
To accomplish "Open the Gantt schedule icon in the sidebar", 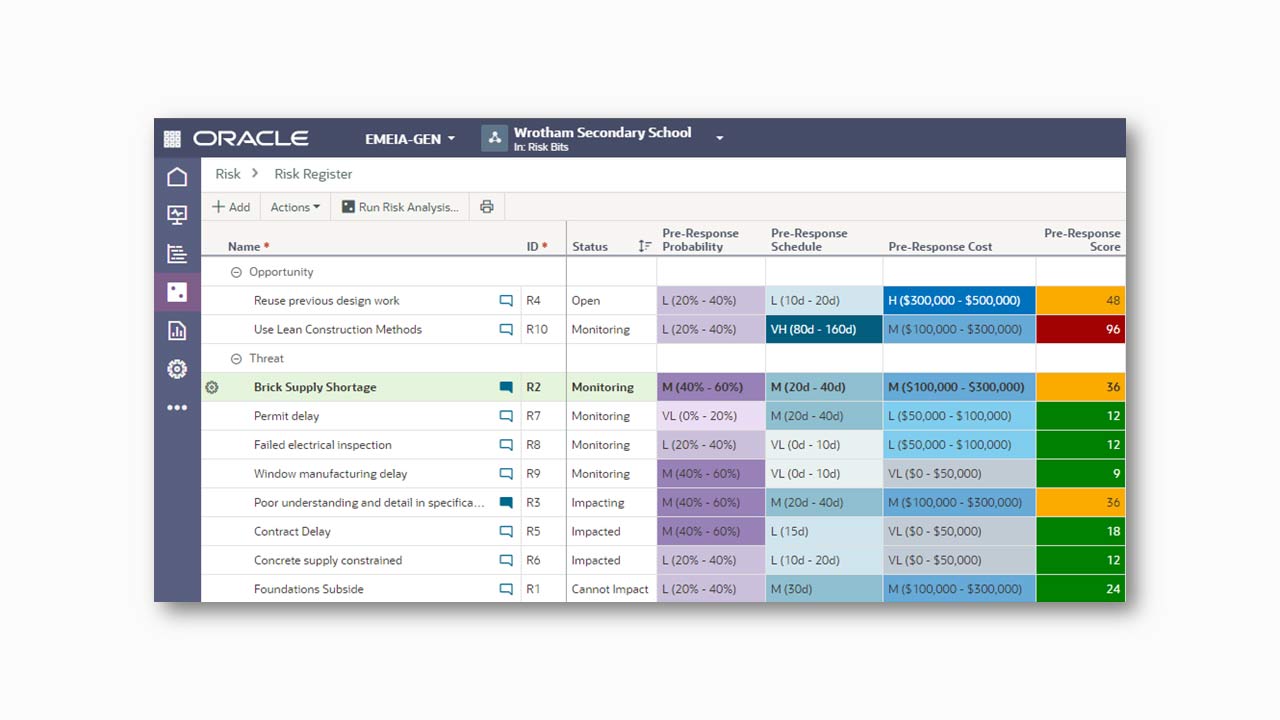I will pos(177,253).
